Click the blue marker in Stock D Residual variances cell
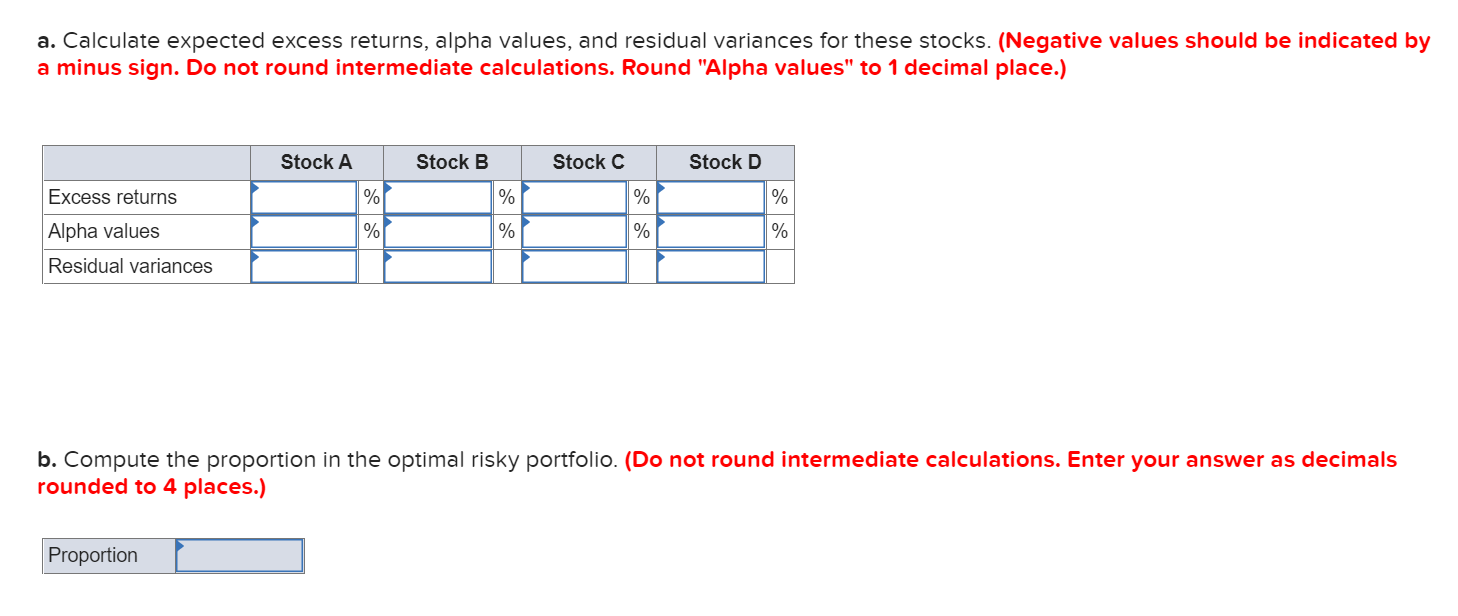1458x616 pixels. pos(661,258)
